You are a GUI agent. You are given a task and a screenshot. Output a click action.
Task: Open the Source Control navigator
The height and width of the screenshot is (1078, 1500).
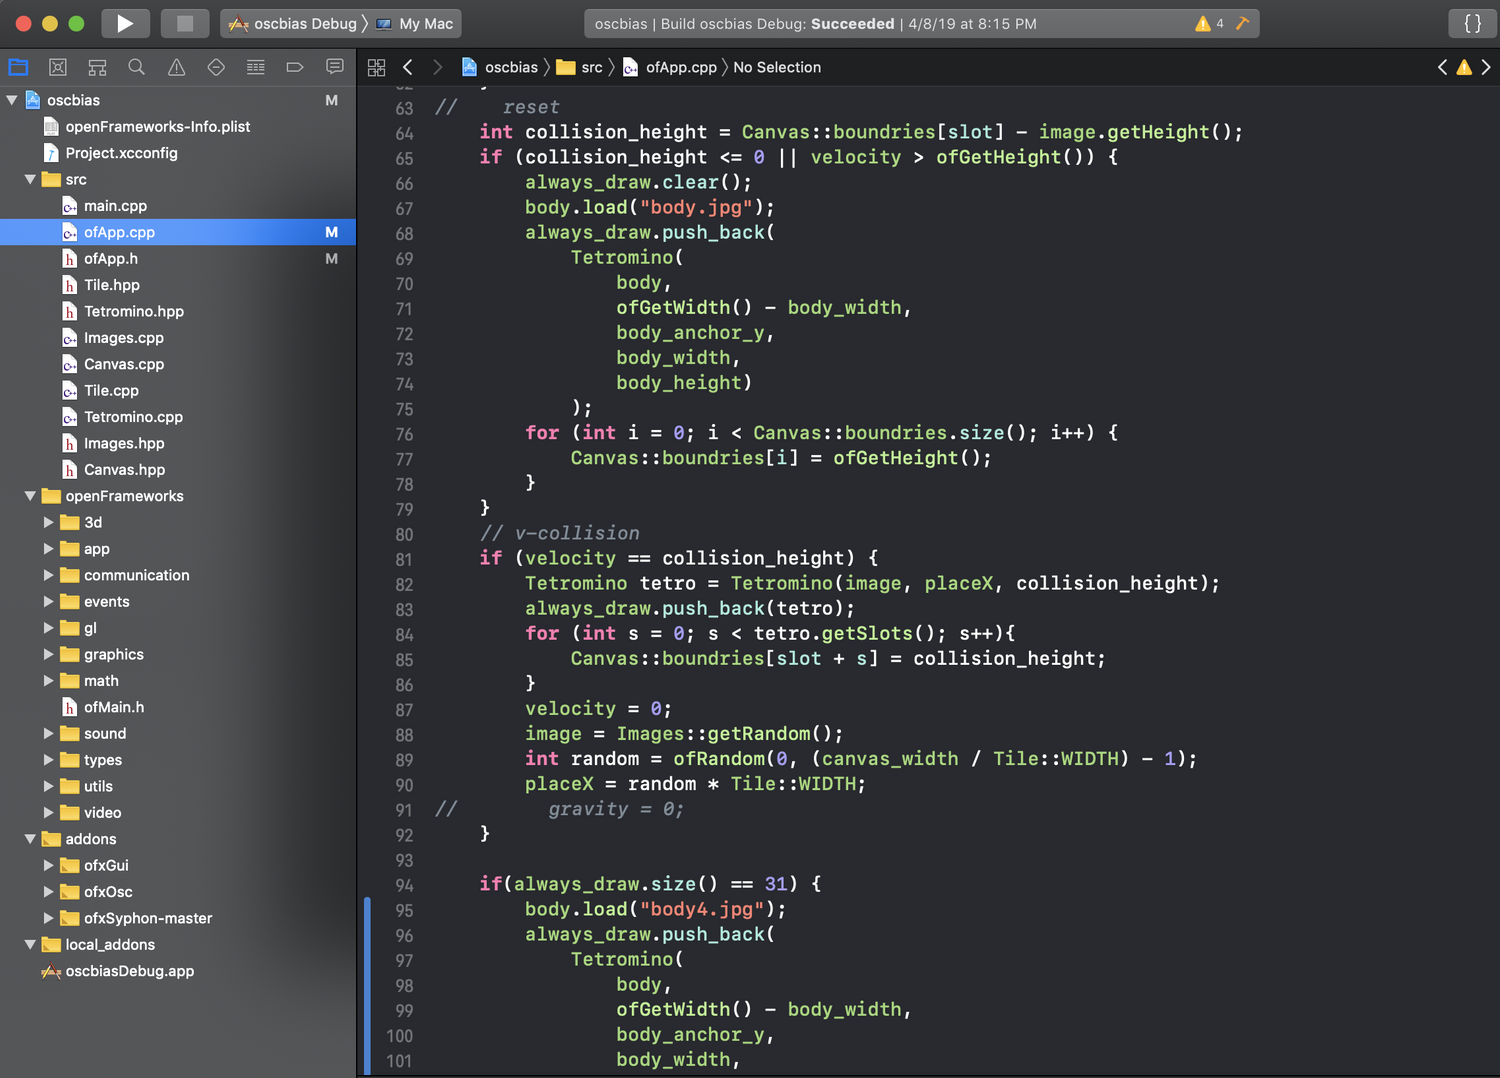point(58,67)
